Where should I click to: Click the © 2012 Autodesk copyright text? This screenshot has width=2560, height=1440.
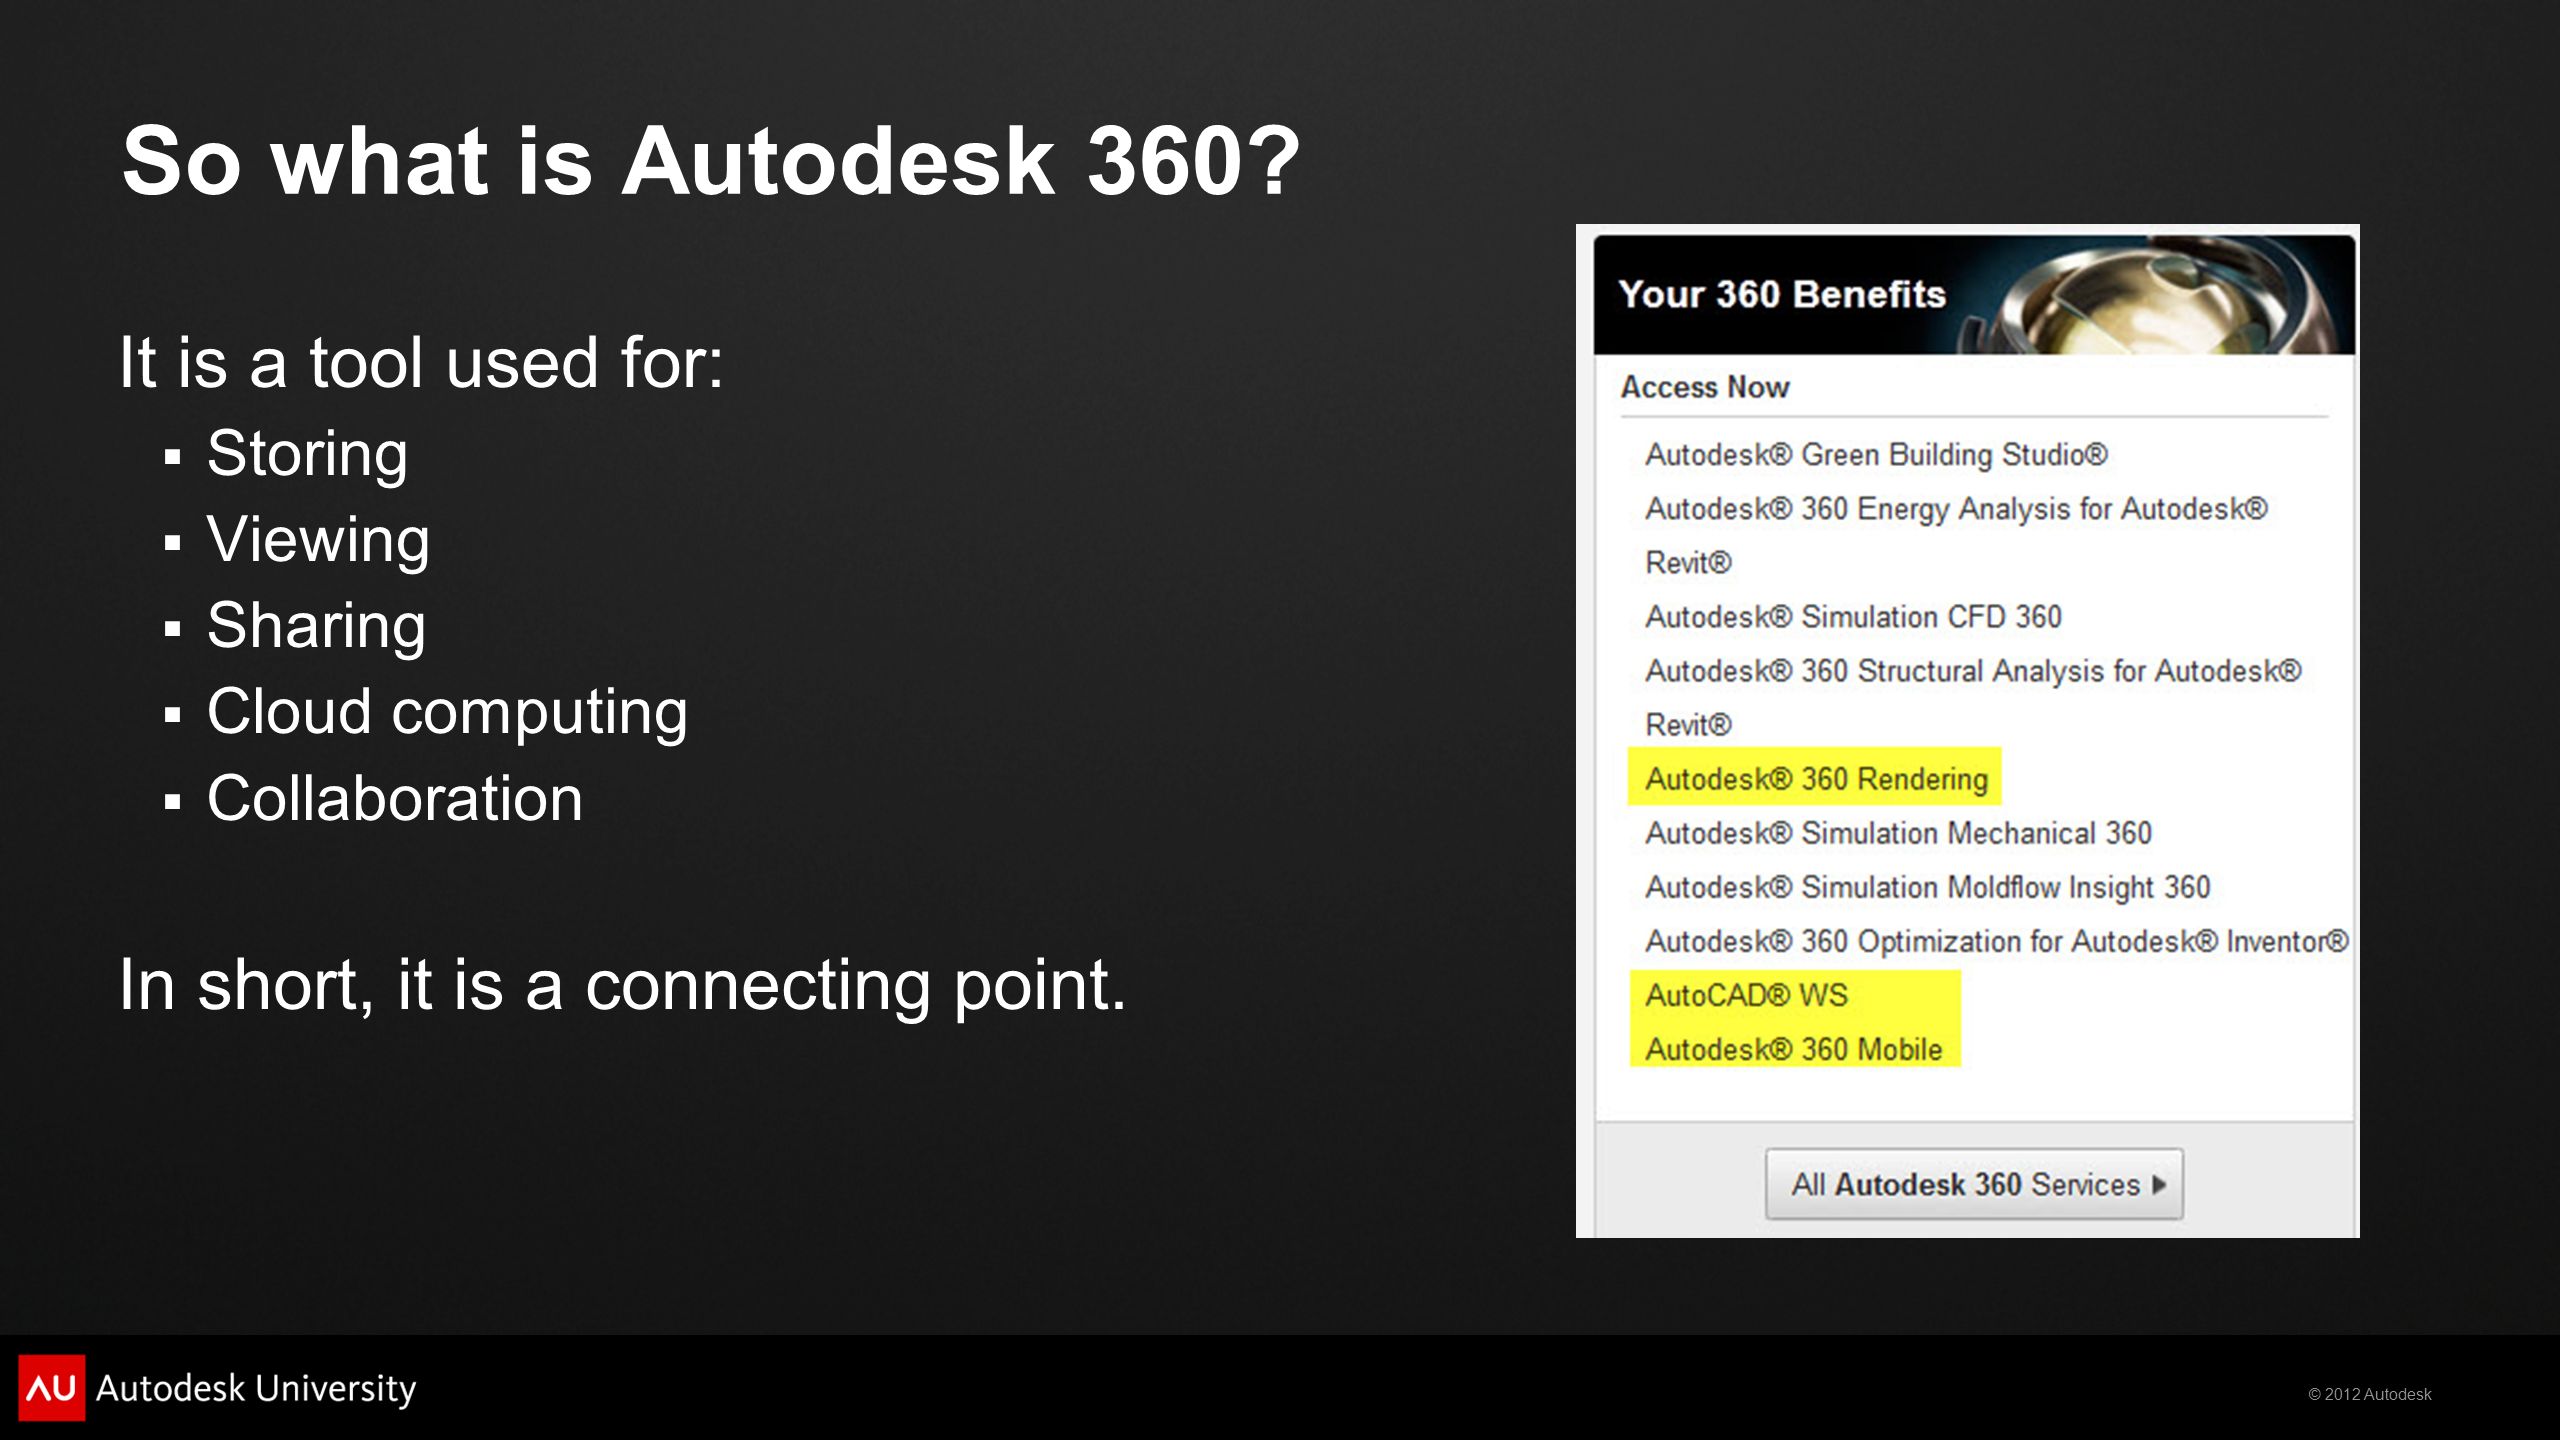pos(2369,1394)
